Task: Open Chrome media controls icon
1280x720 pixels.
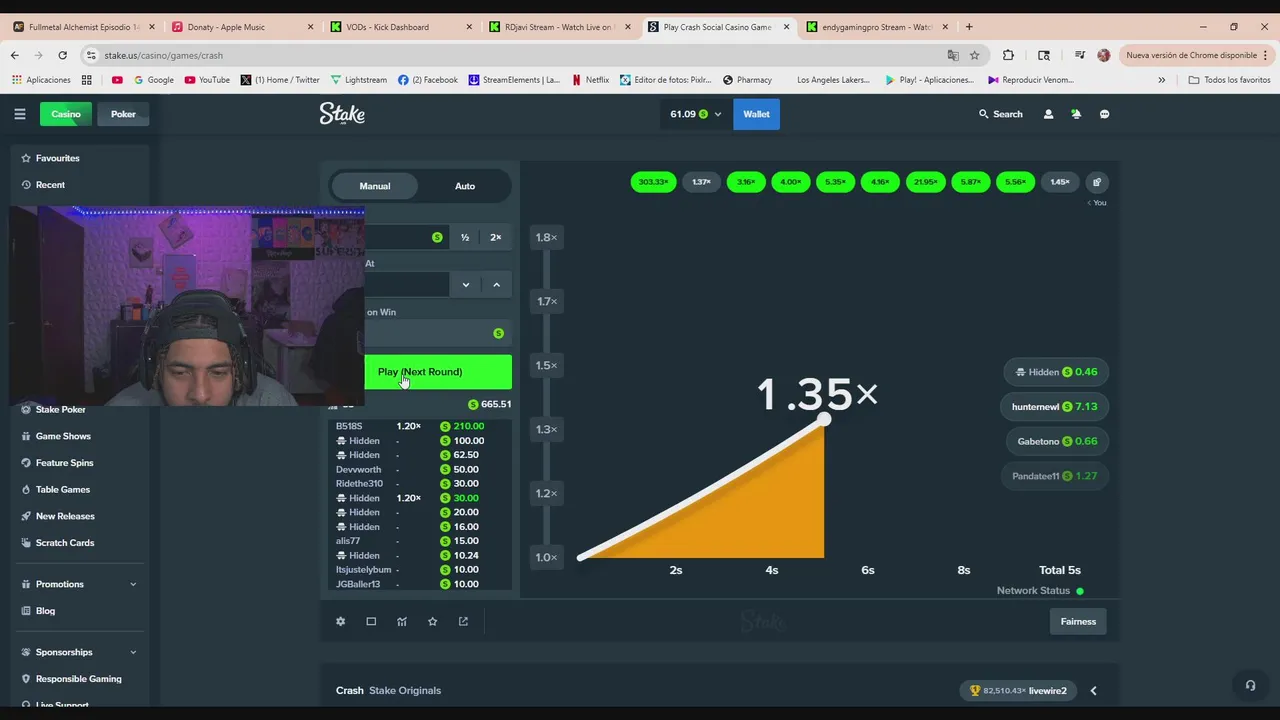Action: coord(1079,55)
